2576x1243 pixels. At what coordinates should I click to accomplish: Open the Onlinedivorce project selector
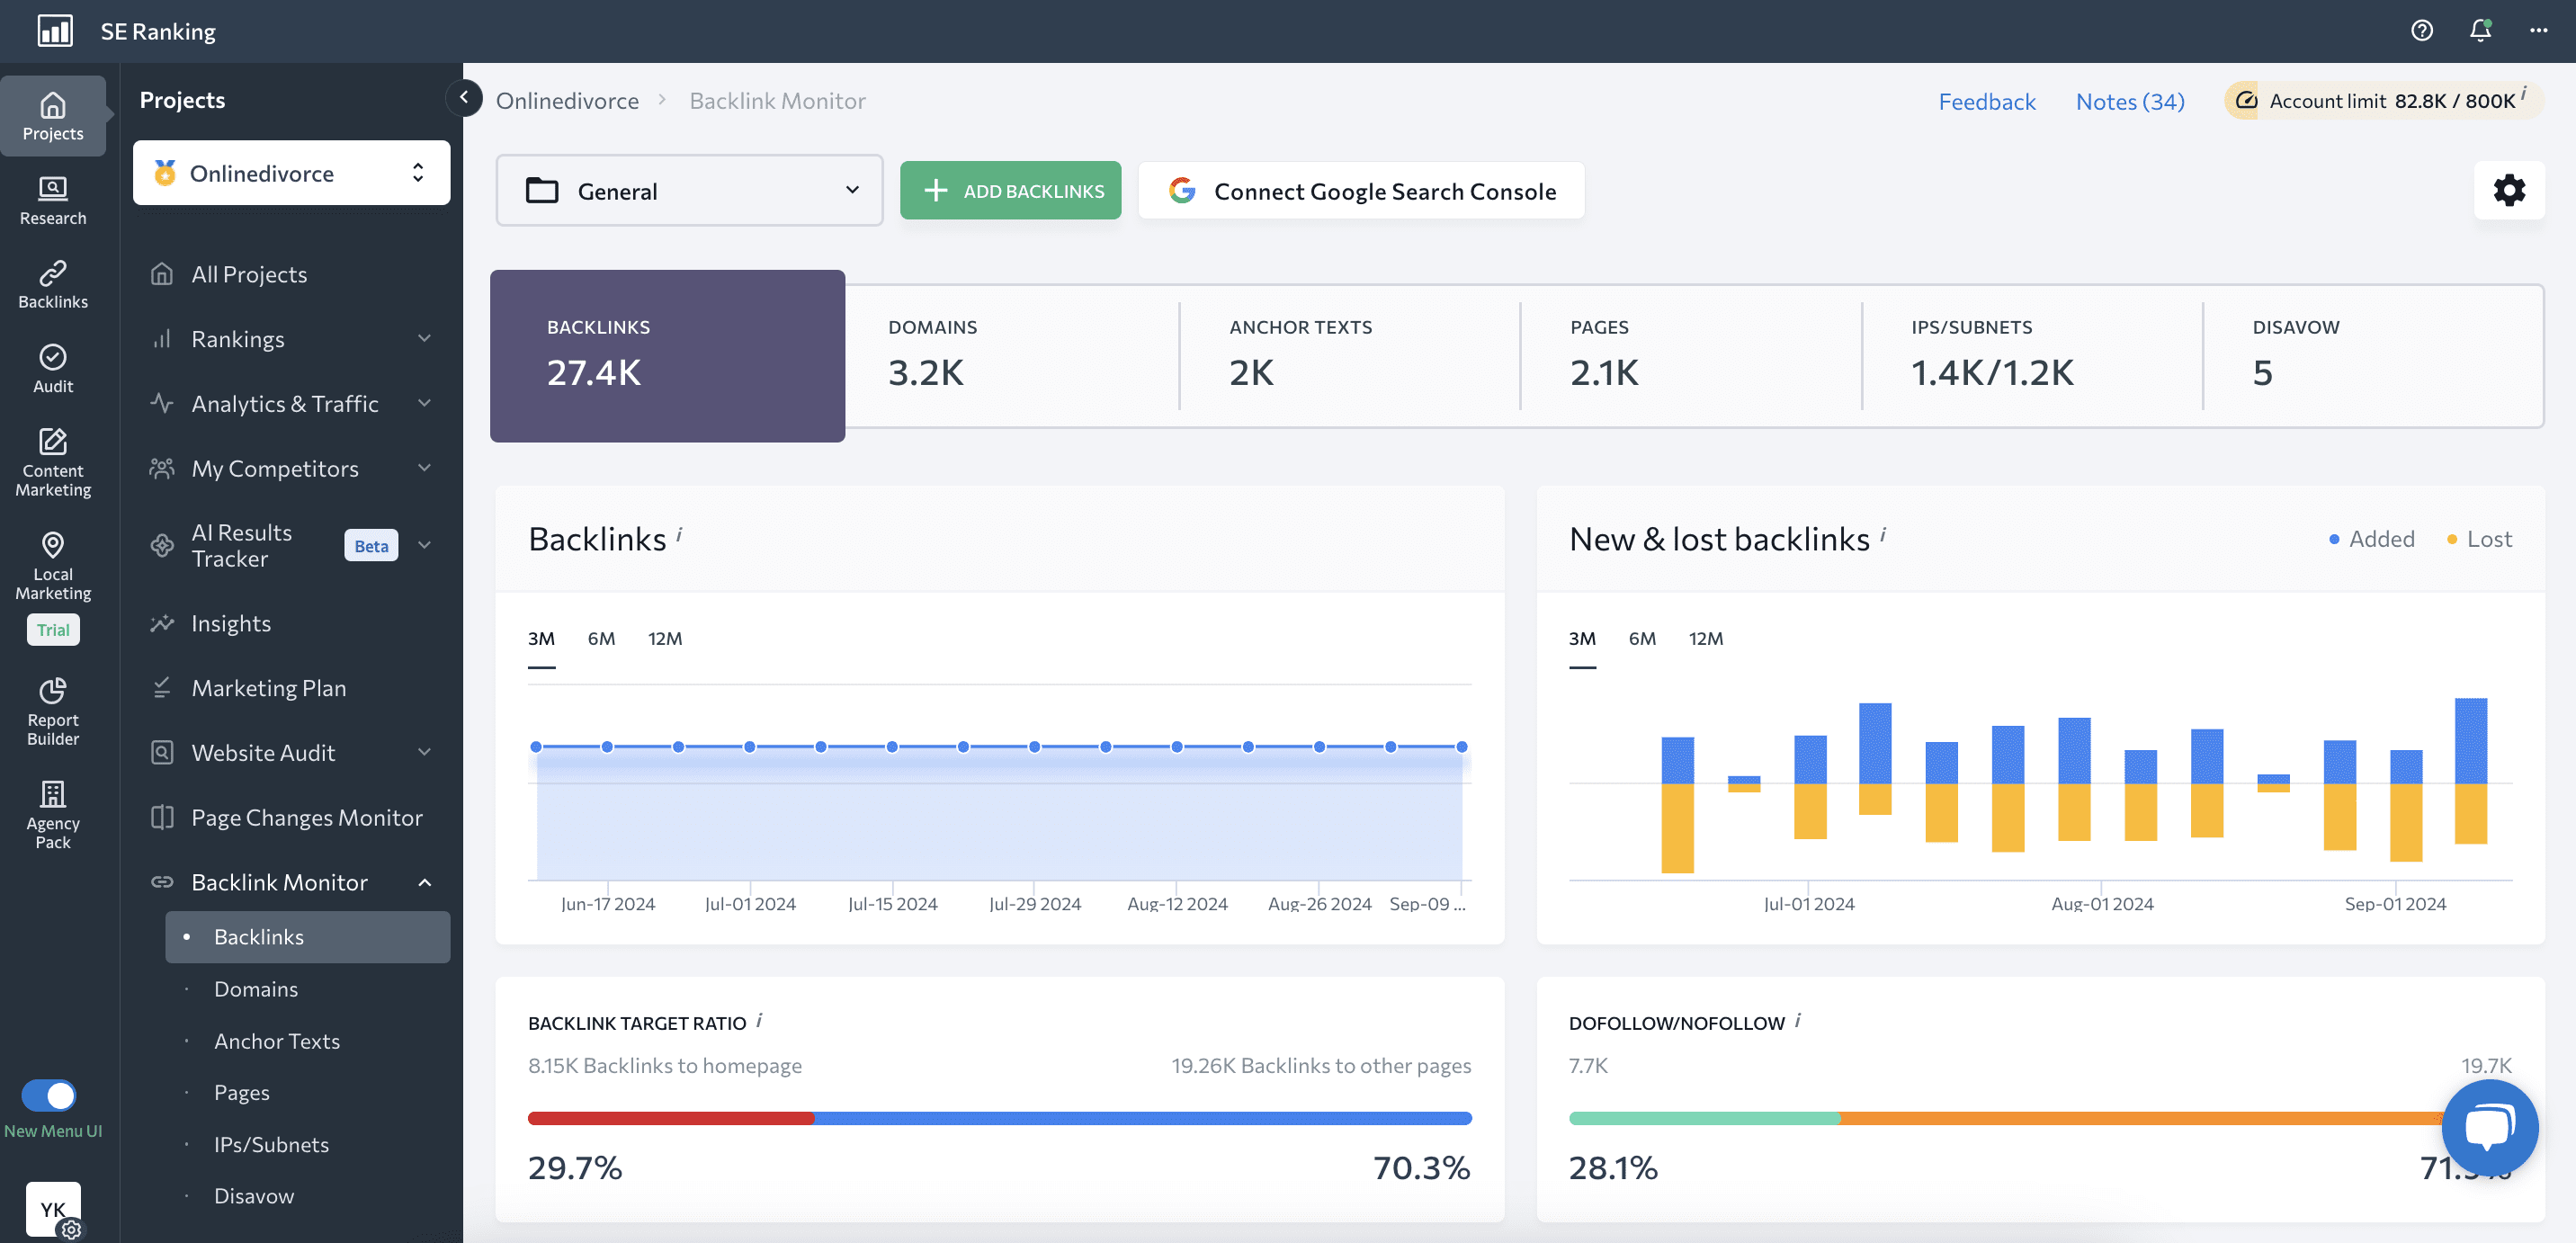pyautogui.click(x=291, y=172)
